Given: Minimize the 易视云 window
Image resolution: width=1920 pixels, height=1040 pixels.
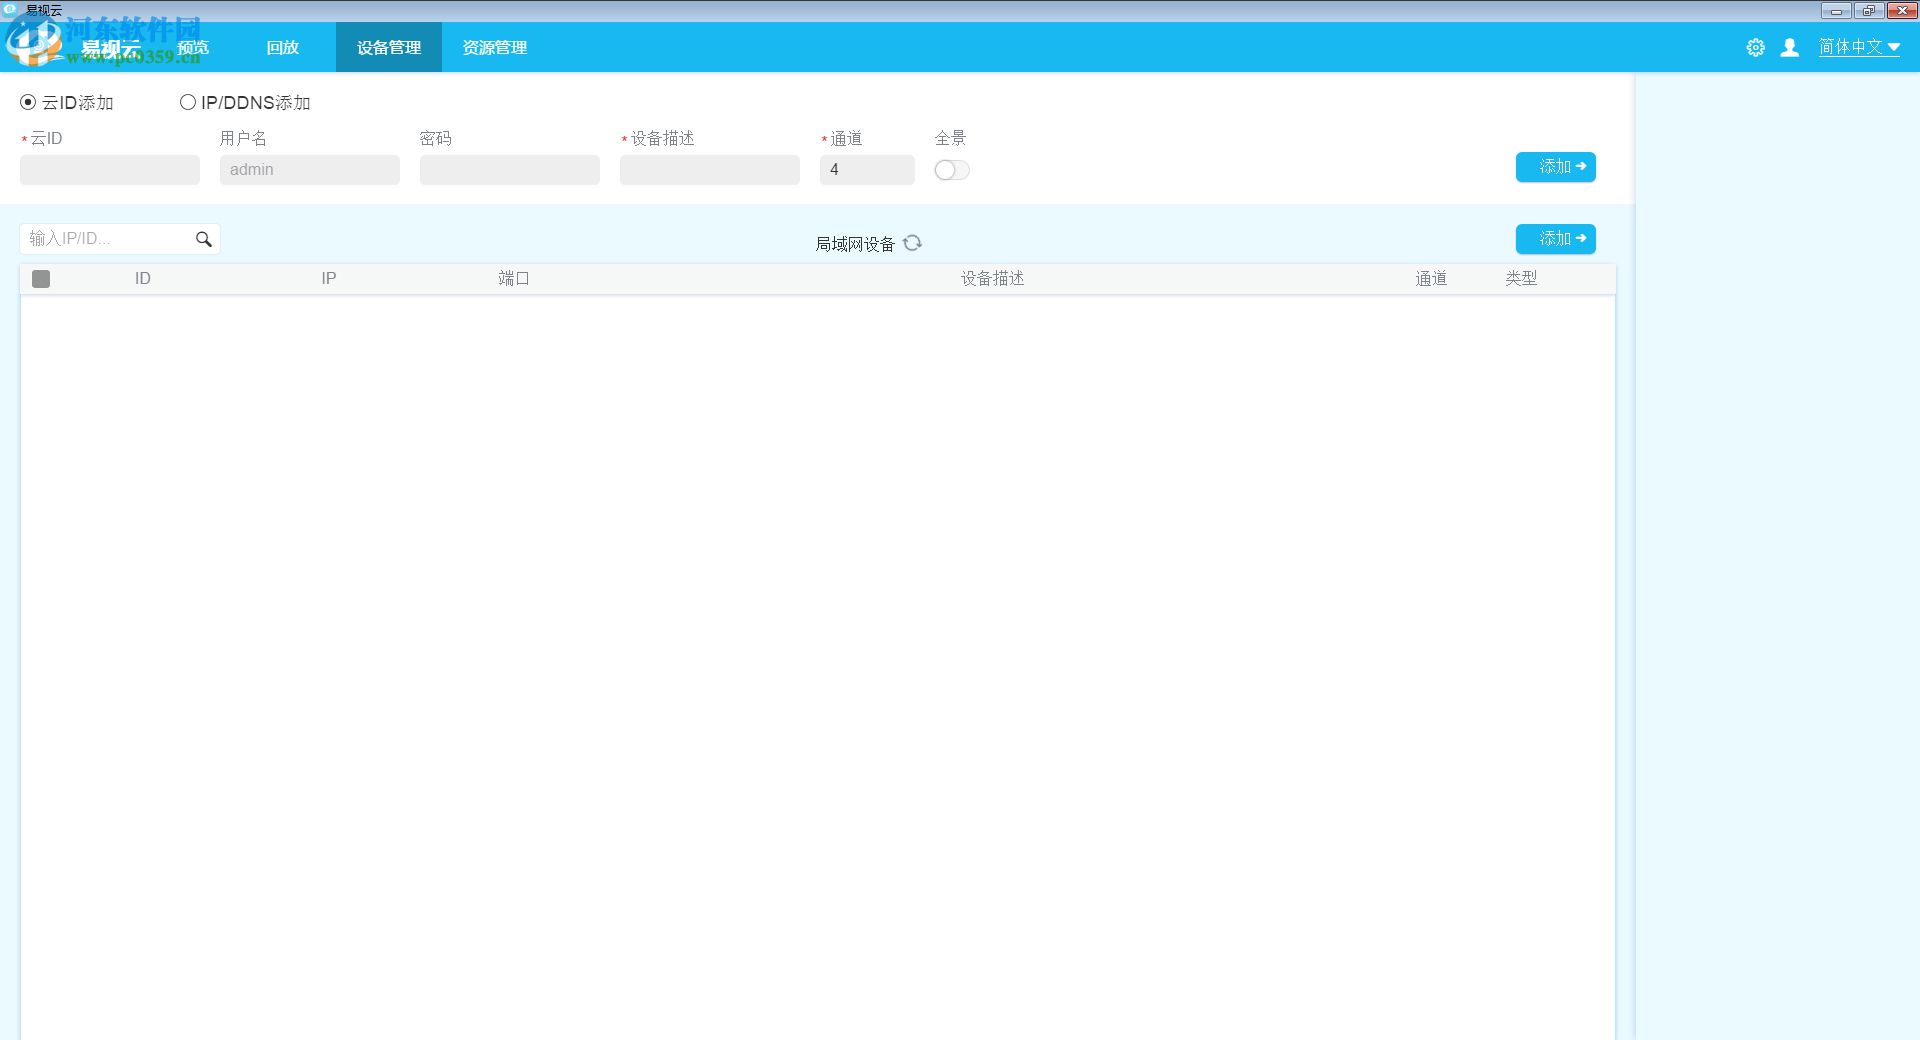Looking at the screenshot, I should coord(1836,11).
